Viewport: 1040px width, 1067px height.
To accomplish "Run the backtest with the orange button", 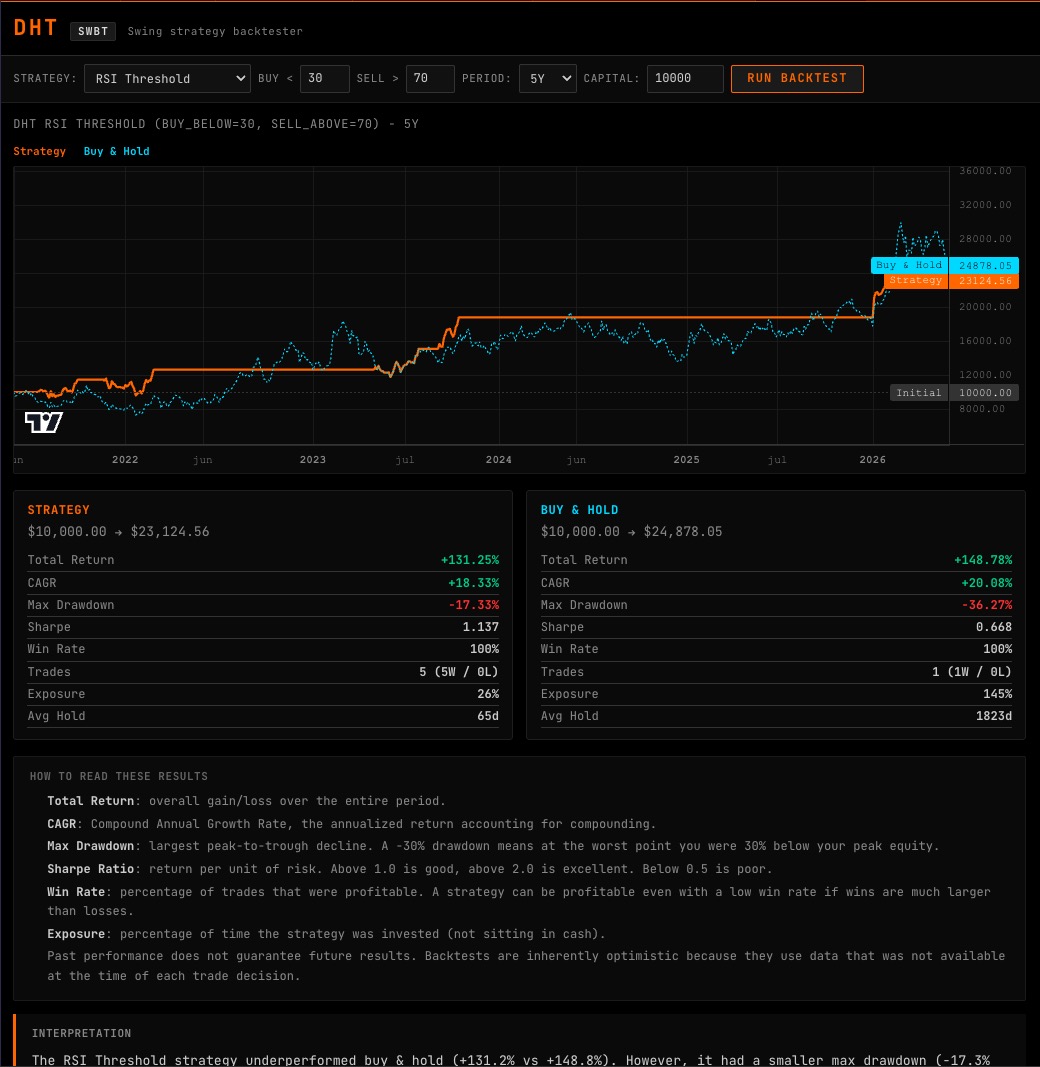I will (797, 78).
